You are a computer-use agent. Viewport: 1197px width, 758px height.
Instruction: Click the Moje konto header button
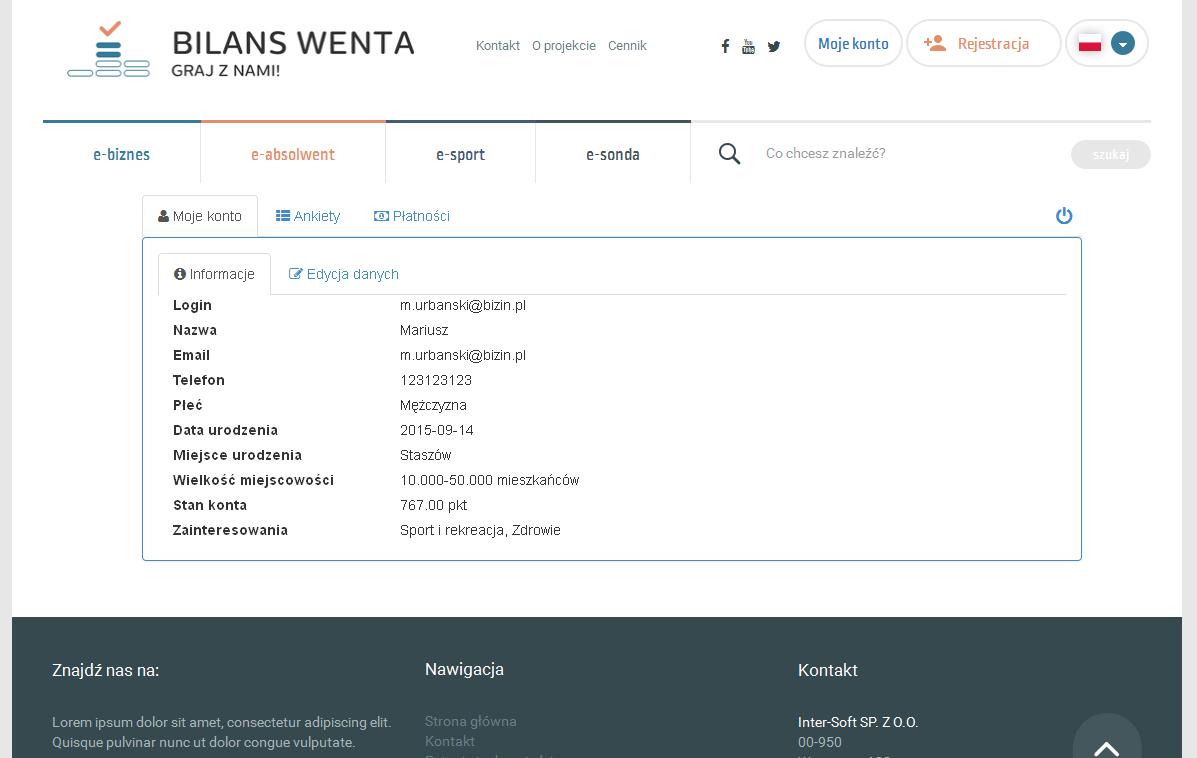[853, 44]
